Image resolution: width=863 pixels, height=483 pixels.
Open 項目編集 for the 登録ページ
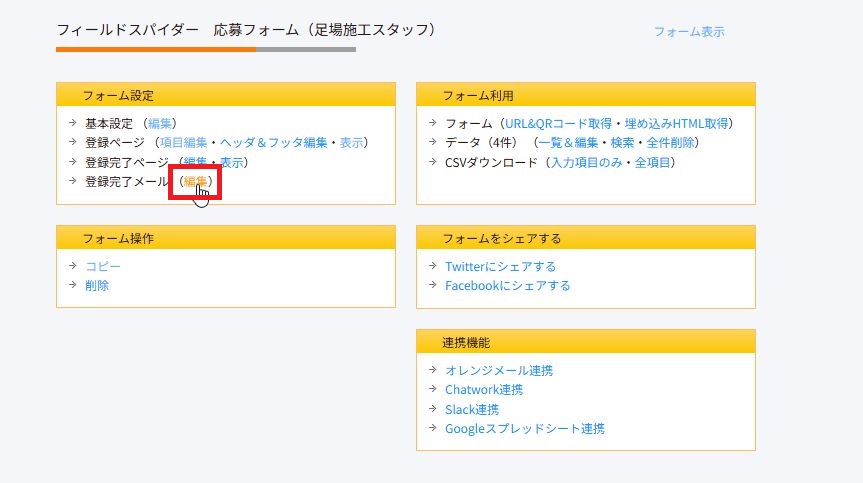pyautogui.click(x=183, y=142)
